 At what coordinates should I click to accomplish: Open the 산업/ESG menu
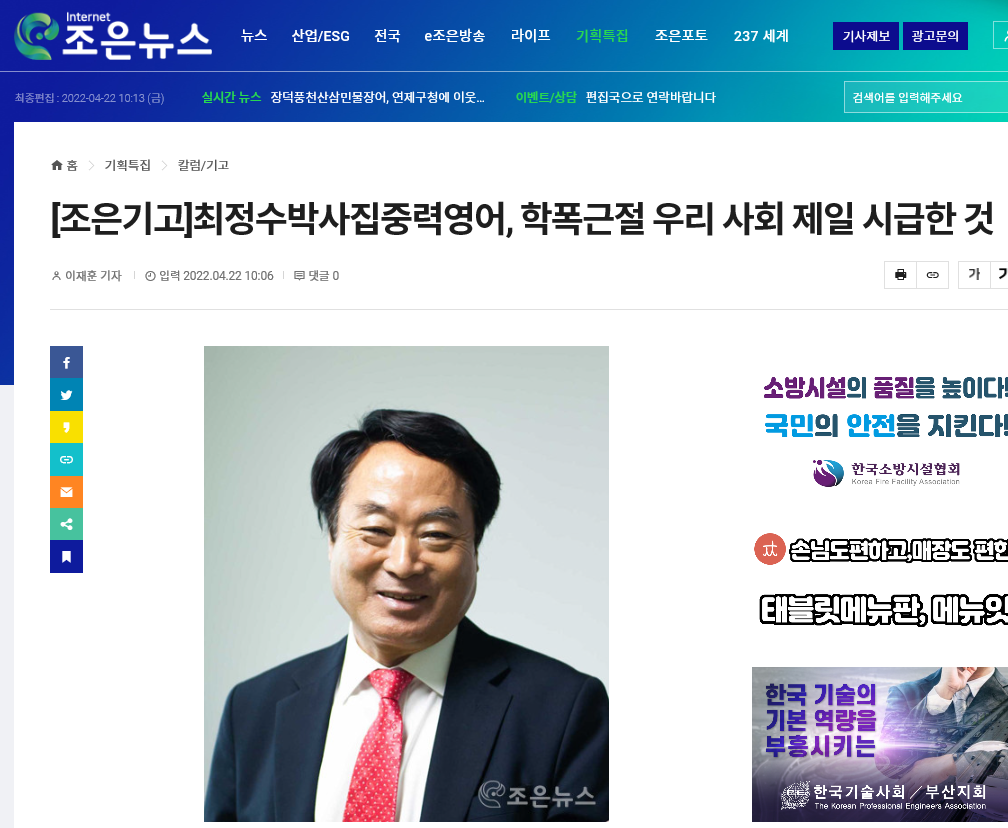point(320,36)
